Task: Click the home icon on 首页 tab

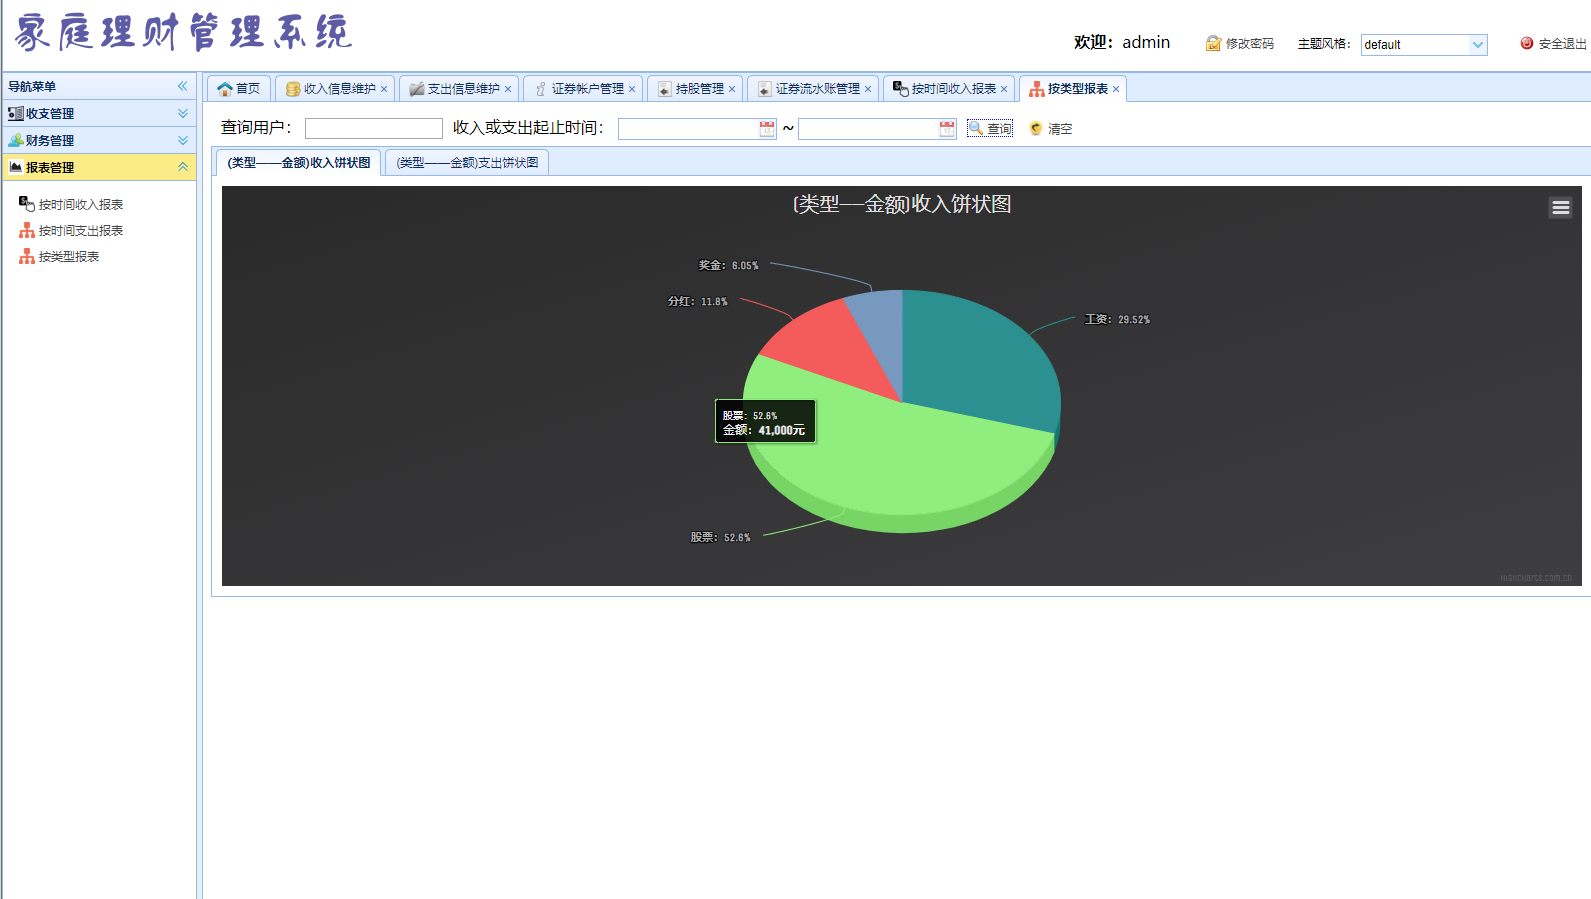Action: pos(225,89)
